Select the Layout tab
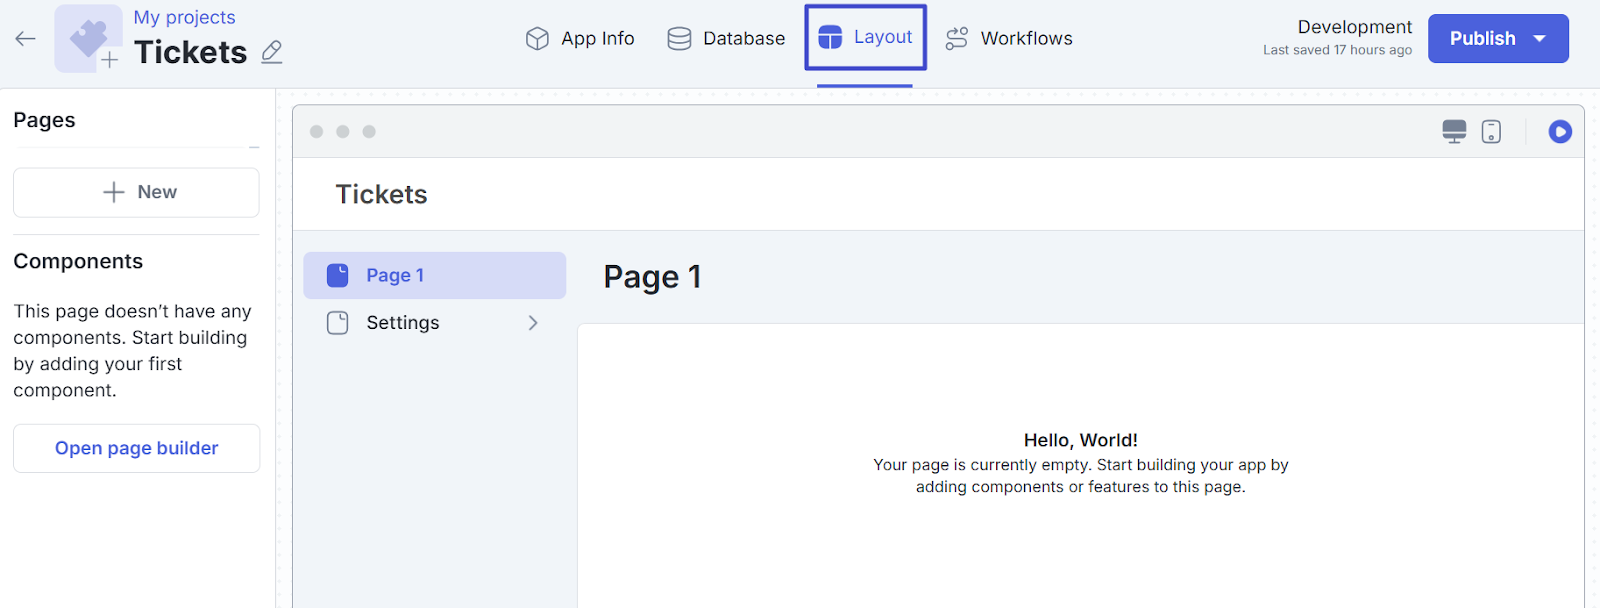Image resolution: width=1600 pixels, height=608 pixels. [x=865, y=38]
